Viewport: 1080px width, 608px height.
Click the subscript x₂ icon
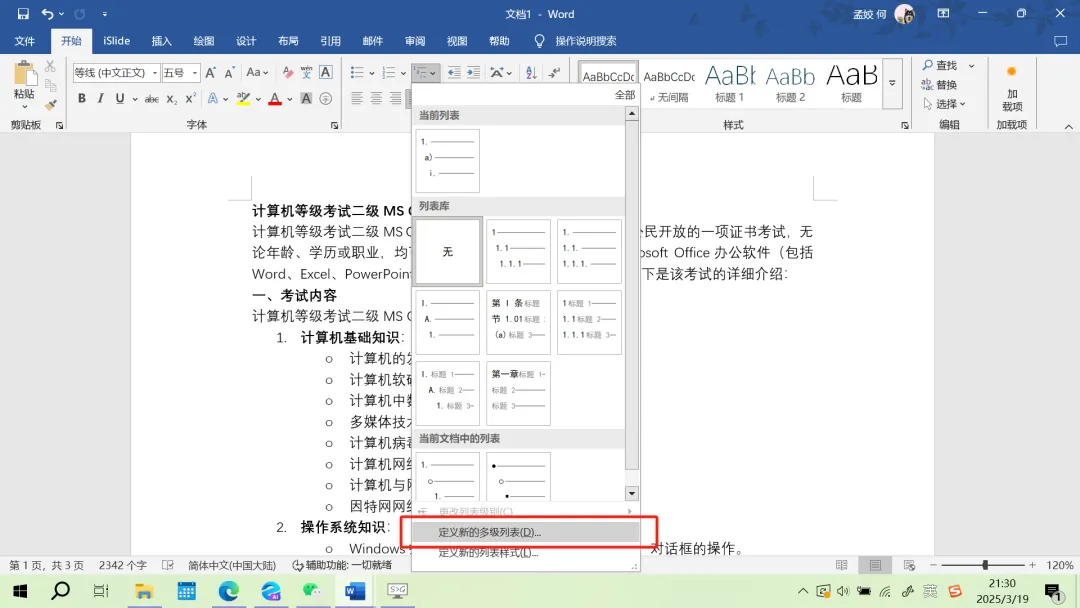(172, 99)
